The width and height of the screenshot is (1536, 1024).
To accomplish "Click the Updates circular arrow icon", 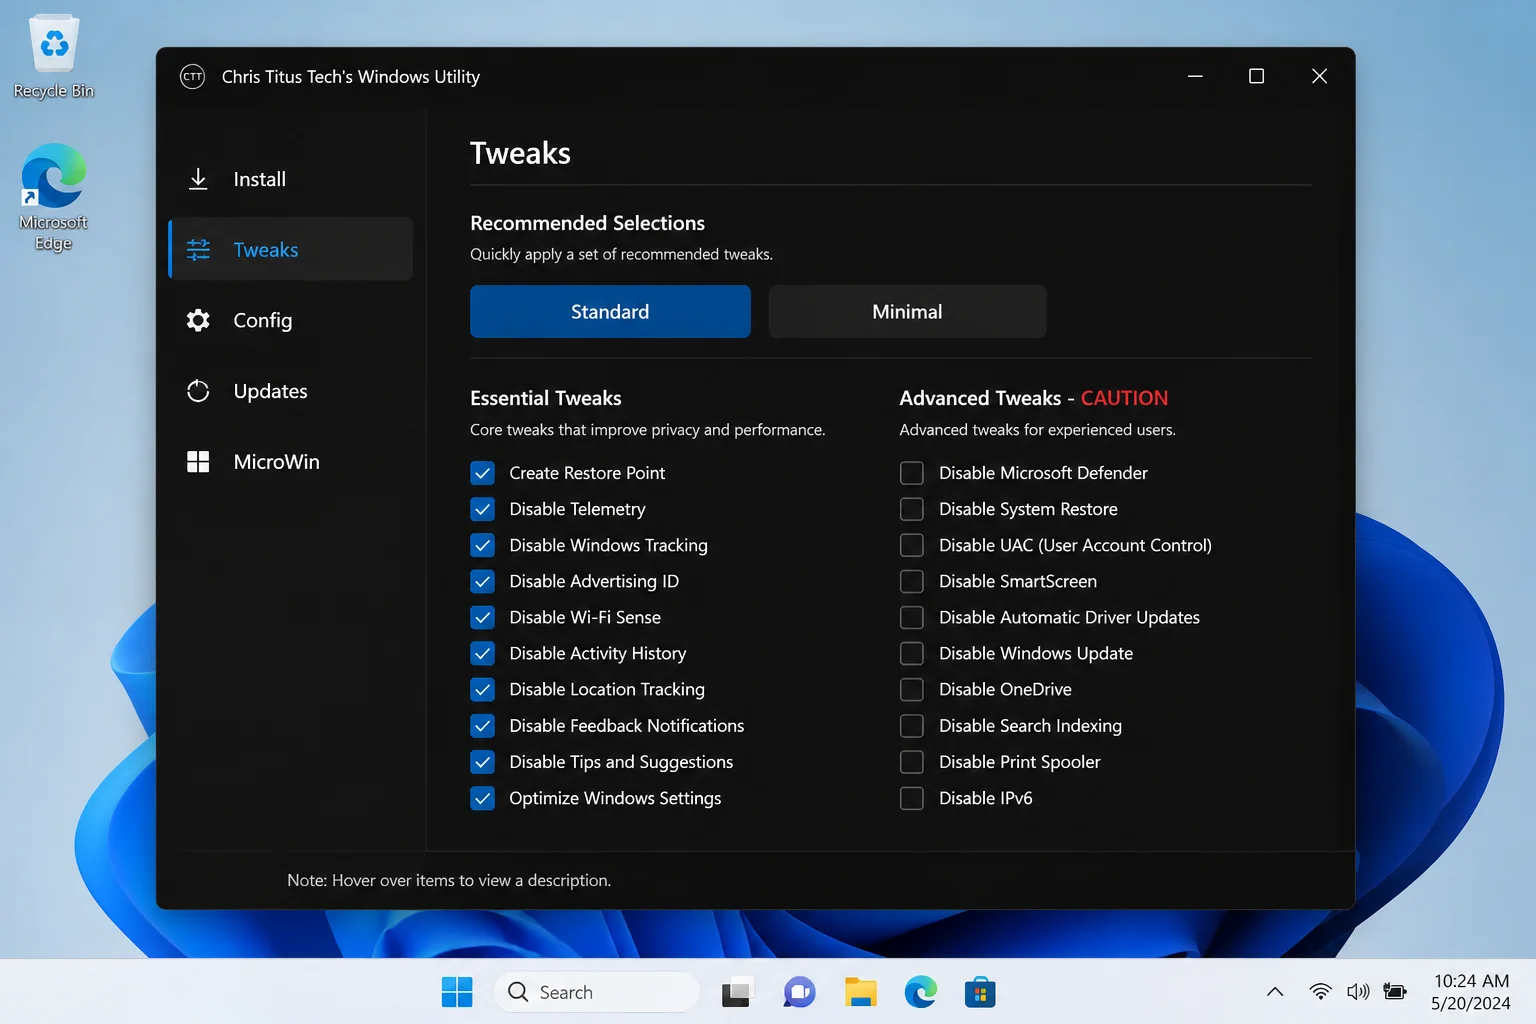I will click(198, 391).
